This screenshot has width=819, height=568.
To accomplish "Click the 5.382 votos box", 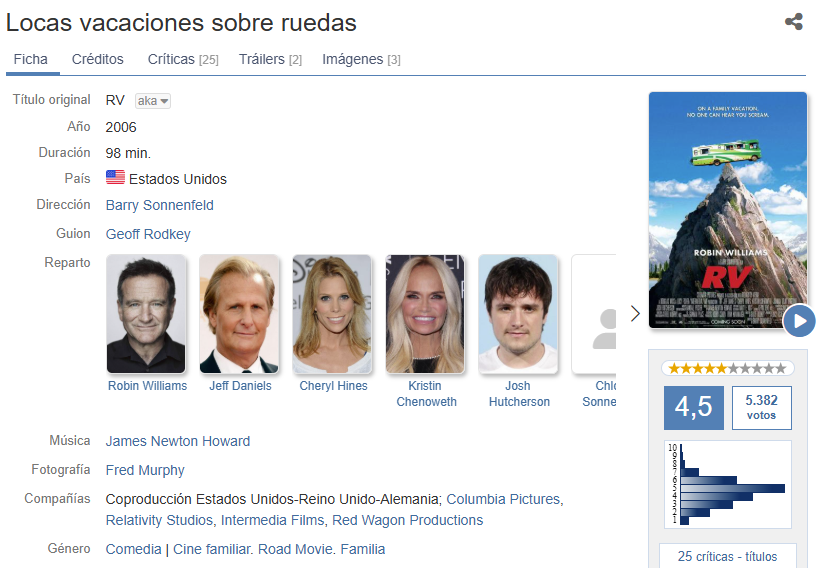I will (x=762, y=408).
